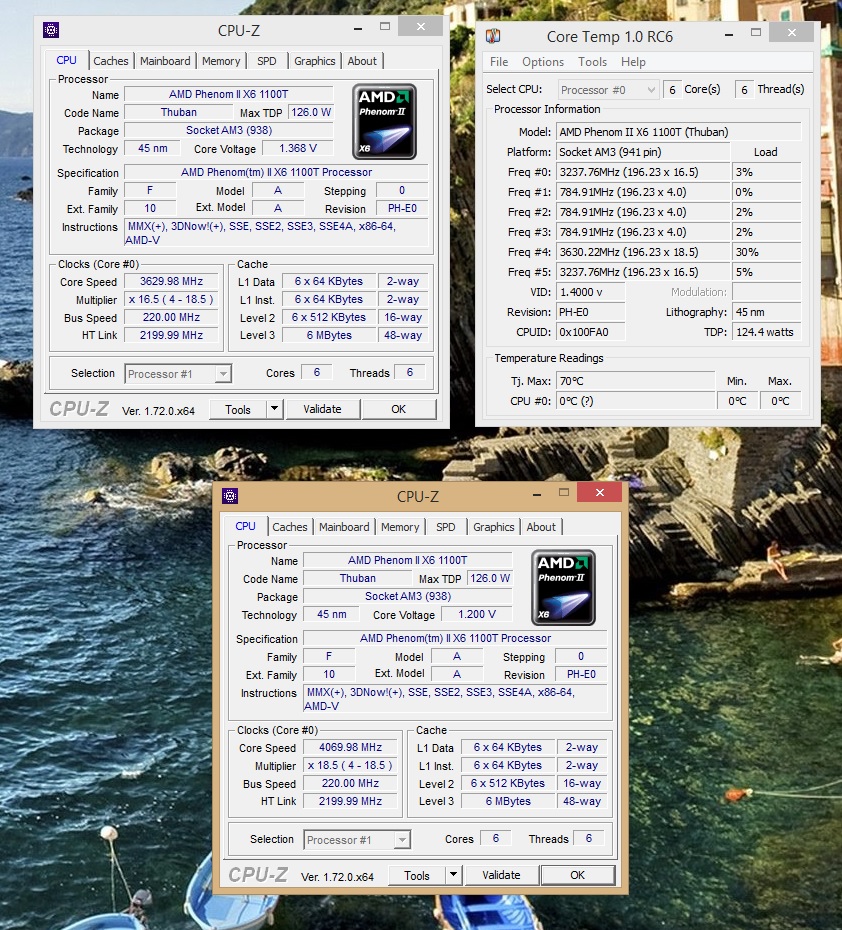Click Model field in Core Temp

pos(678,132)
